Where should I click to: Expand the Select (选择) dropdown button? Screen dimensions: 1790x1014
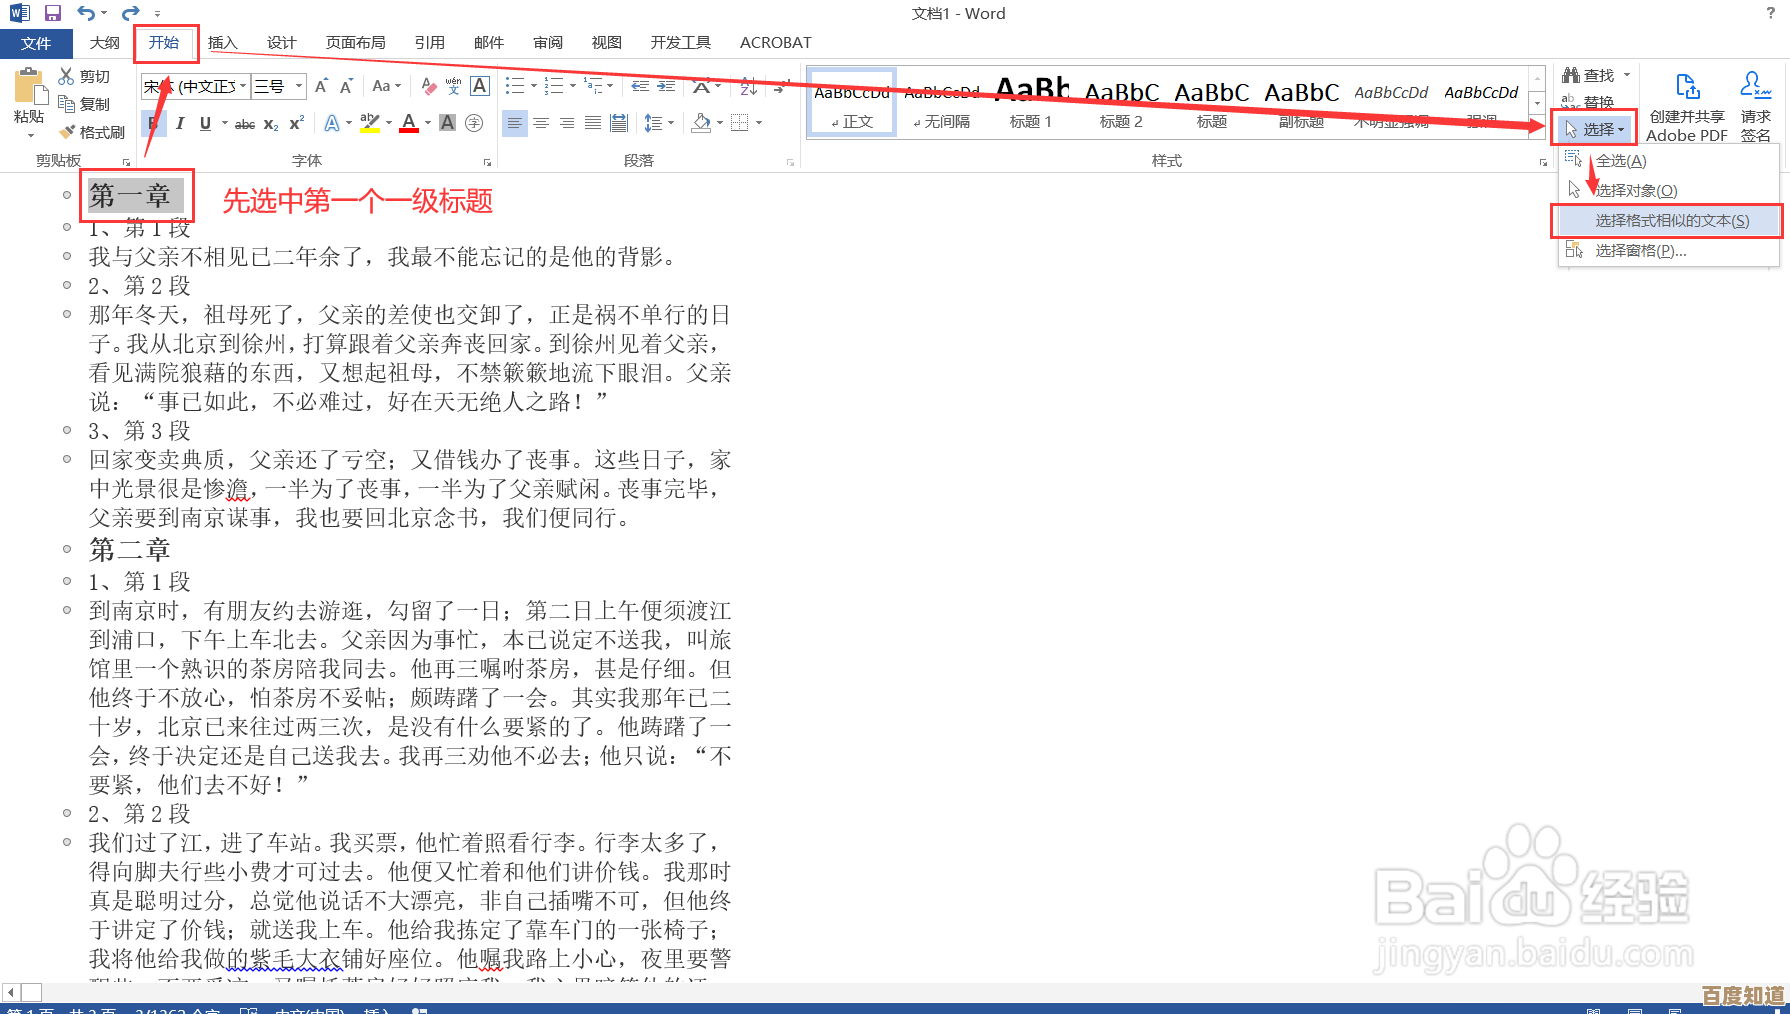(x=1597, y=129)
